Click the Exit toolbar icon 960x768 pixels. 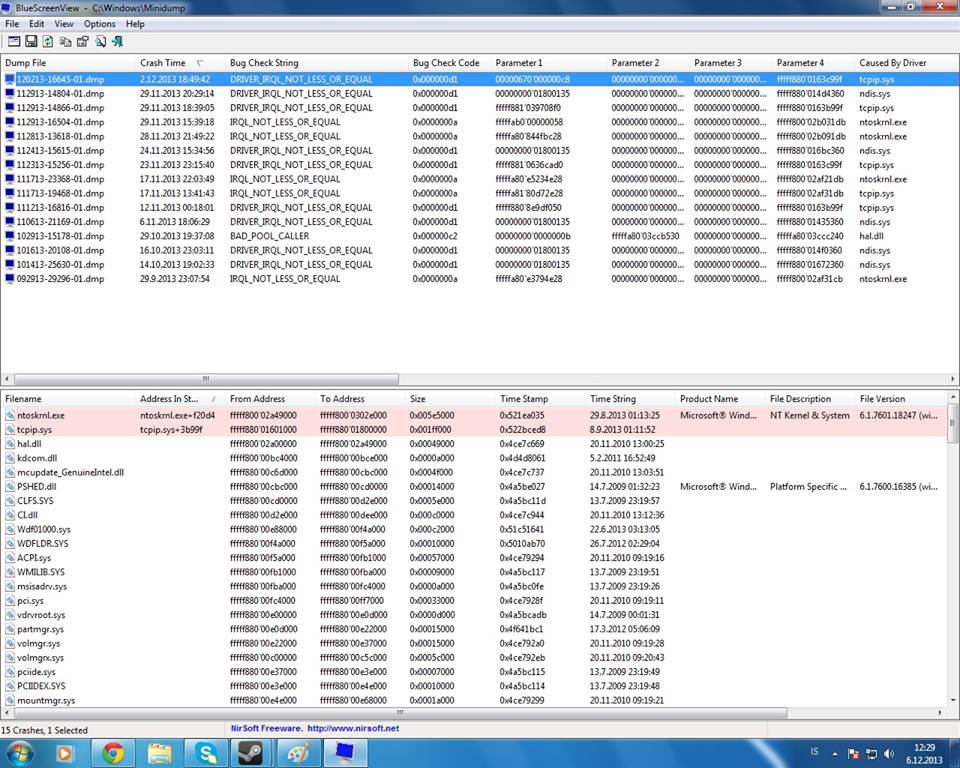pyautogui.click(x=117, y=41)
